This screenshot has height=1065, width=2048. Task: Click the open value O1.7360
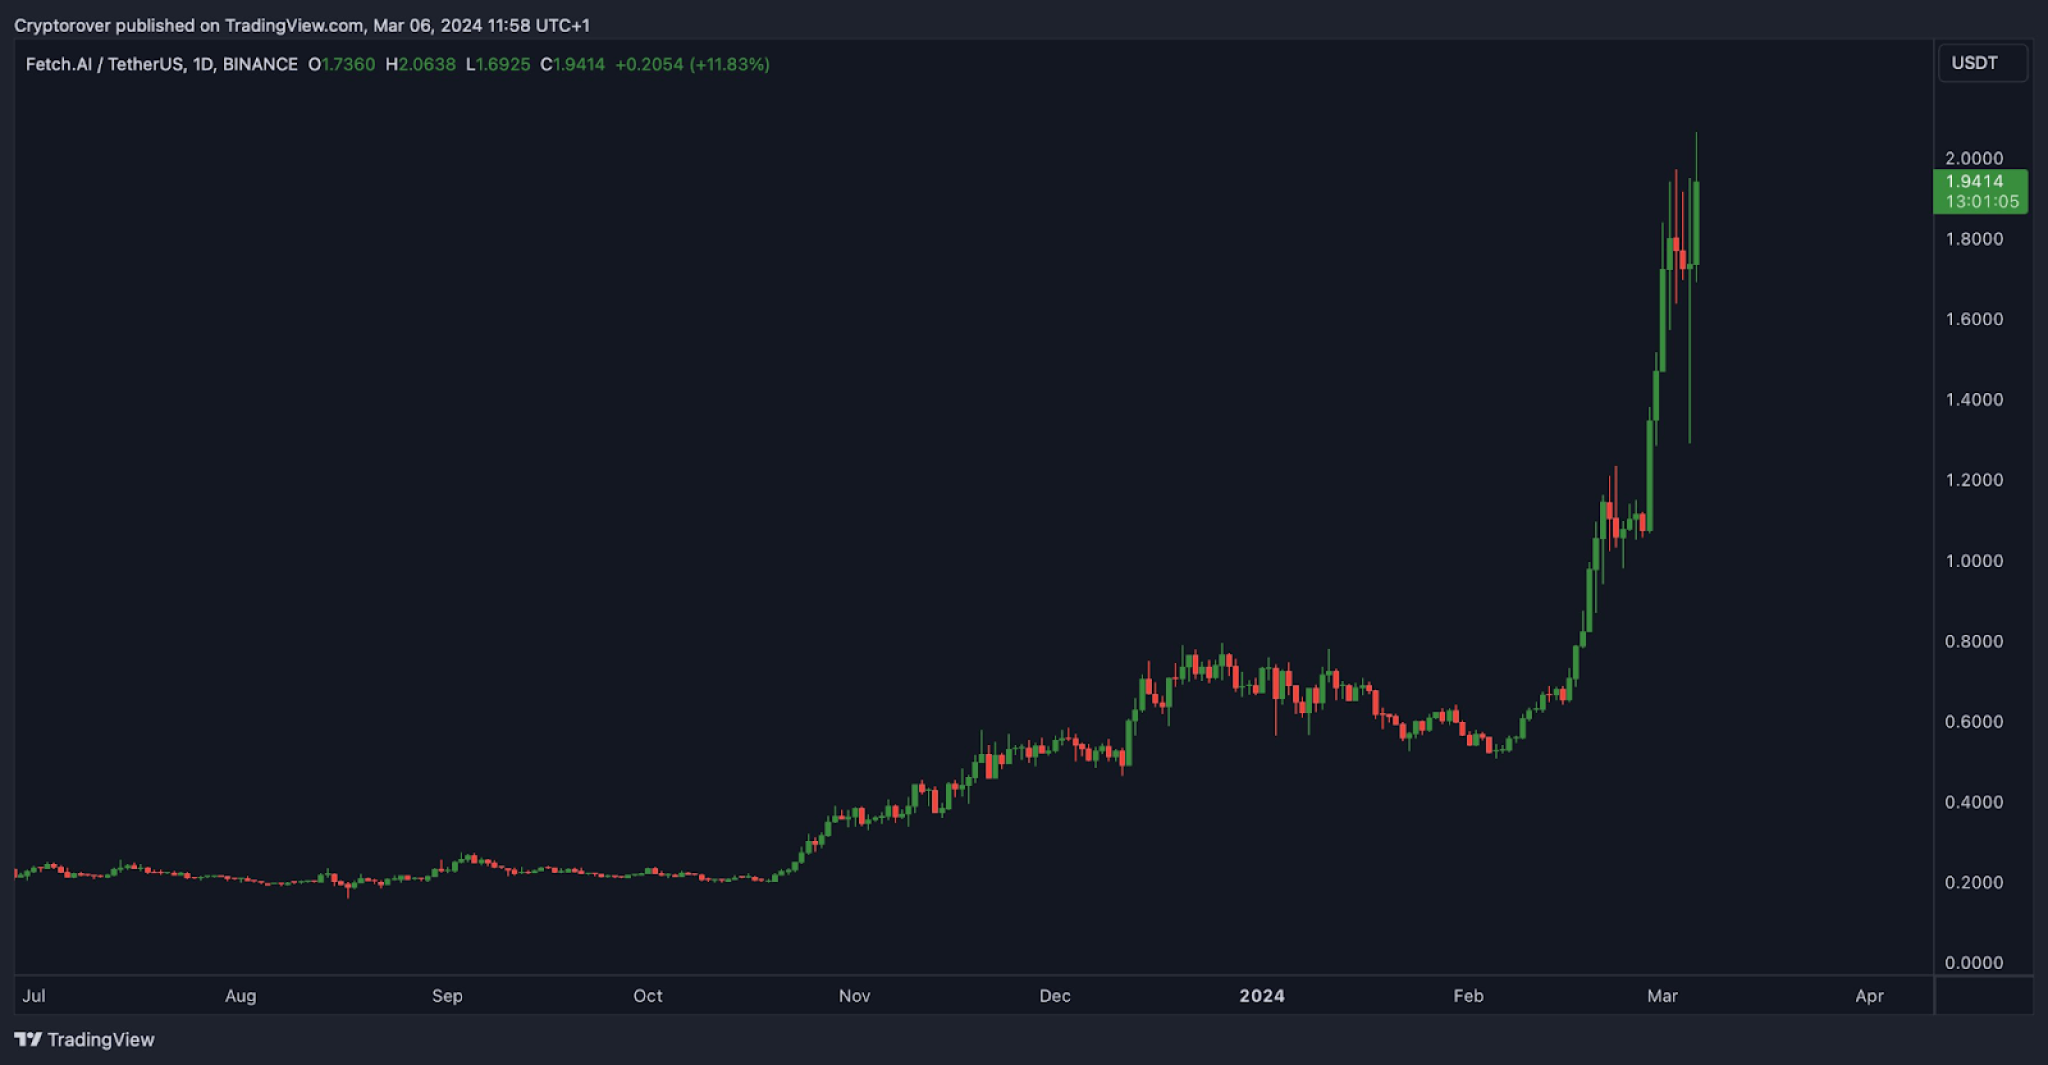pos(341,64)
